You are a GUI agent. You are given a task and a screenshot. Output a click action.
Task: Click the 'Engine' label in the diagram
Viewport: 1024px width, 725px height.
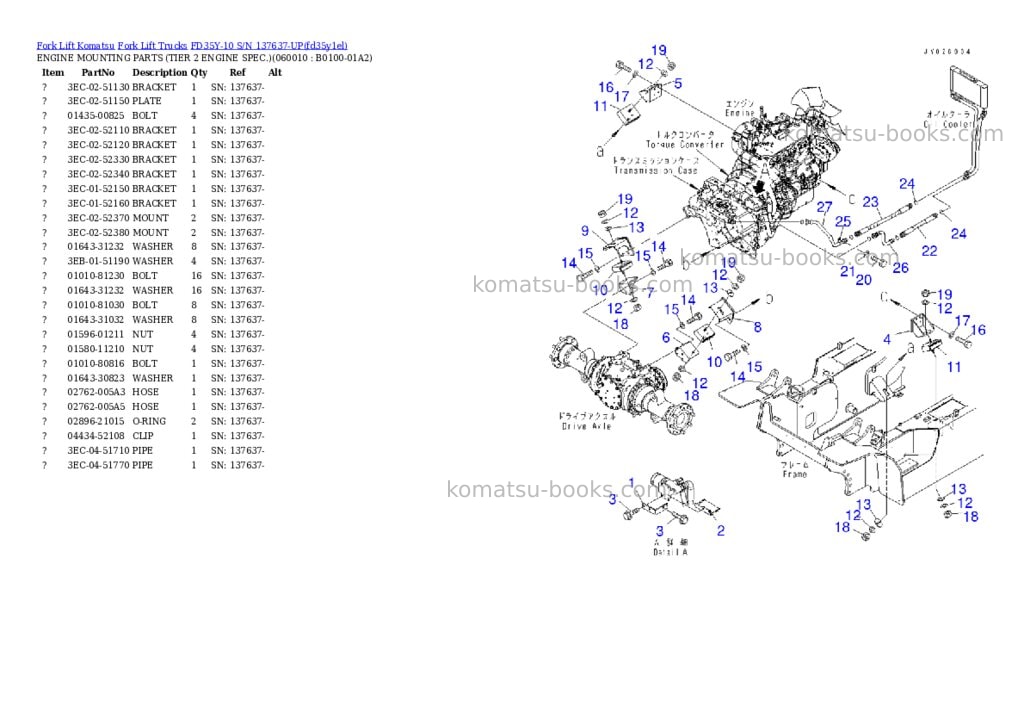tap(739, 113)
